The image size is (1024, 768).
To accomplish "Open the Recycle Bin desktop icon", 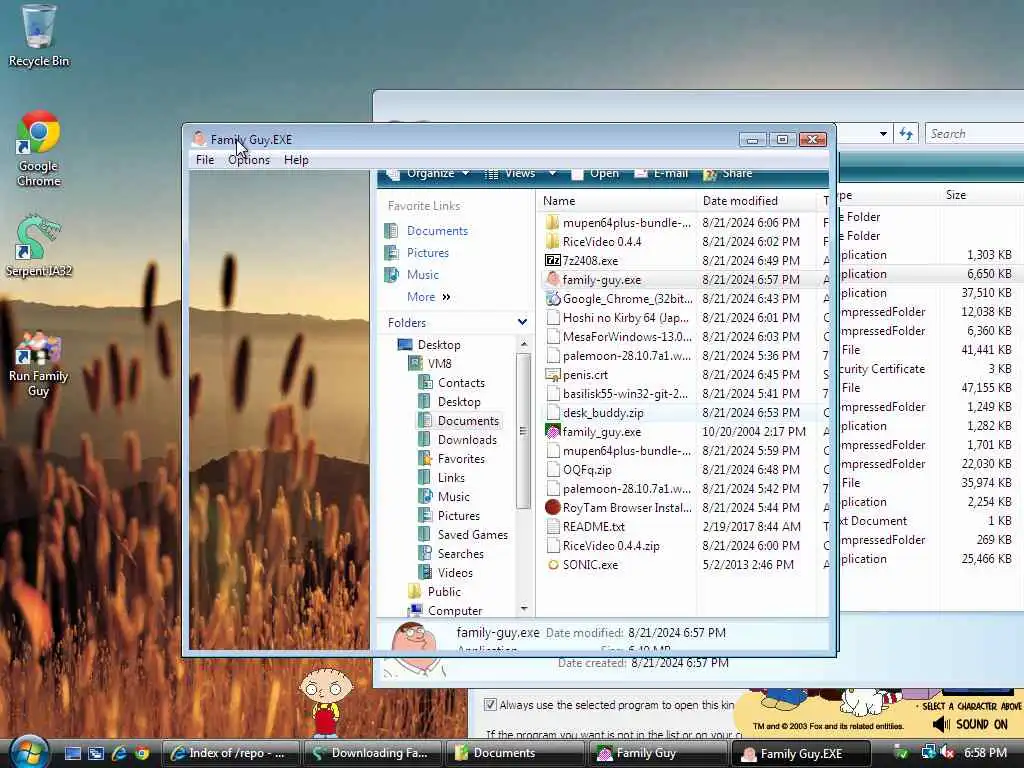I will pos(38,36).
